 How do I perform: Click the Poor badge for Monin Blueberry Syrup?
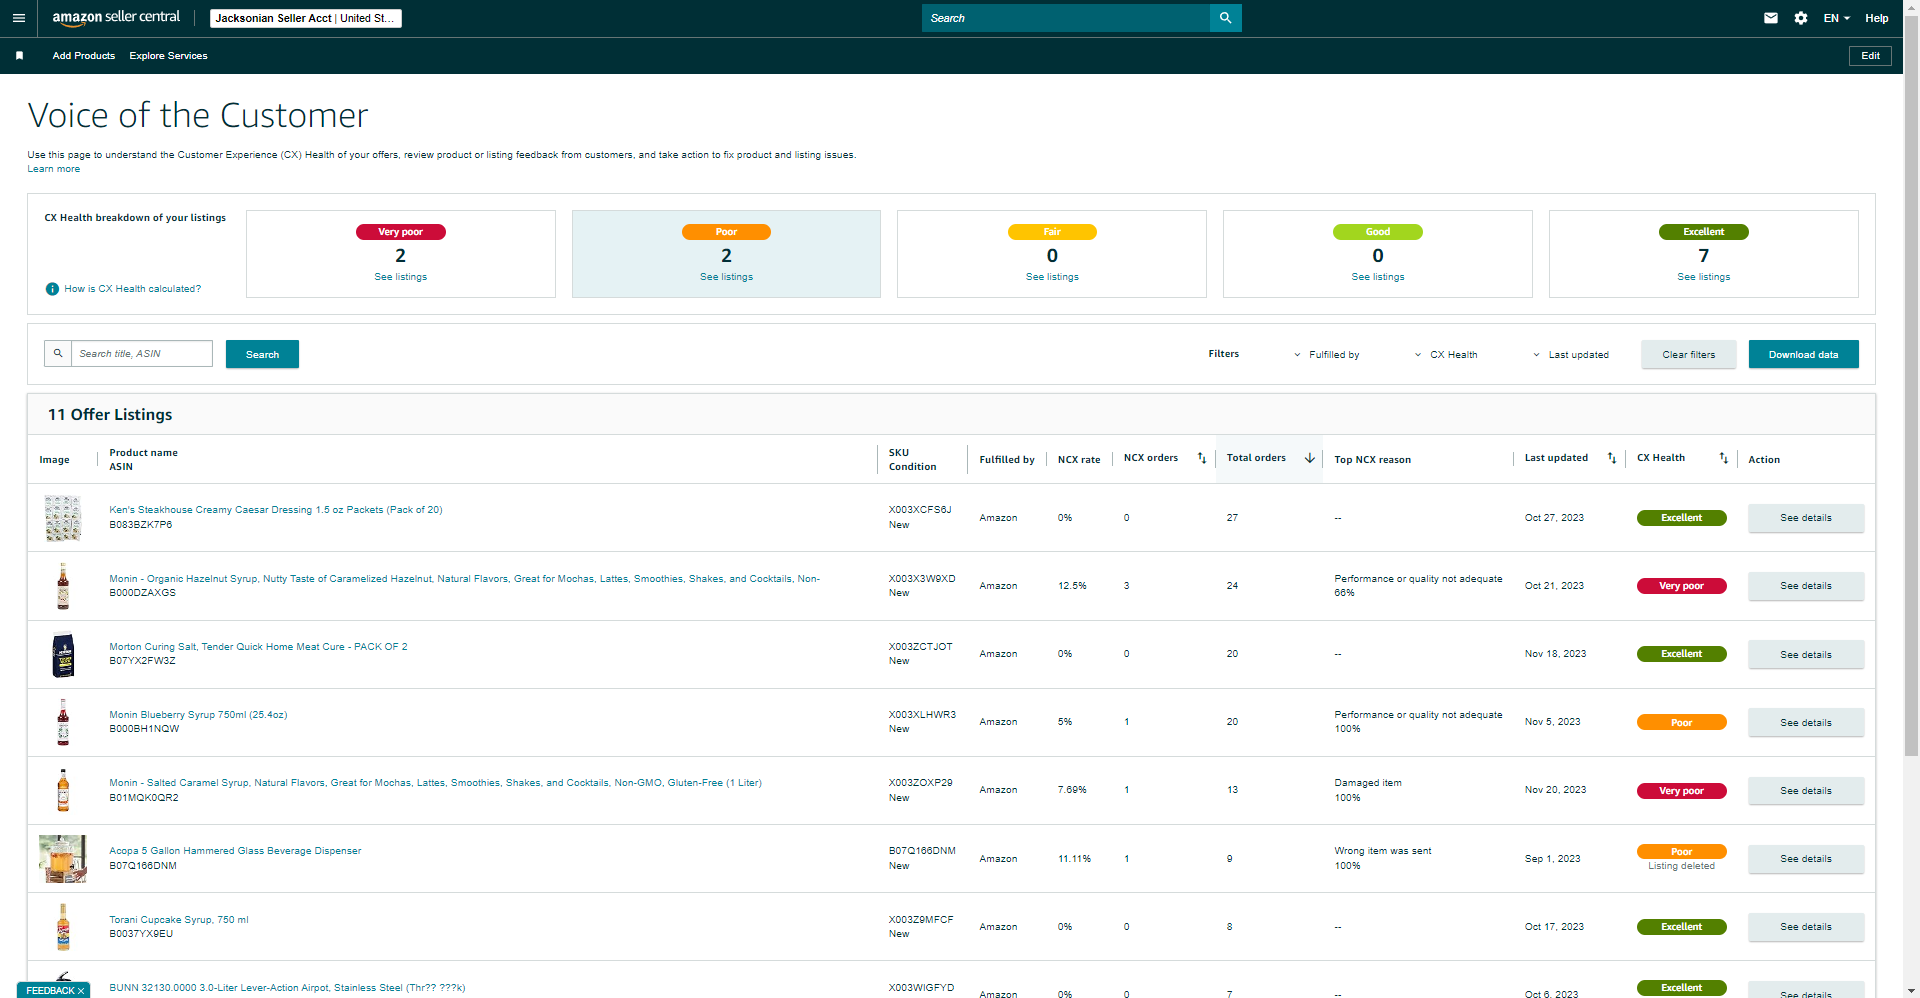[1682, 723]
